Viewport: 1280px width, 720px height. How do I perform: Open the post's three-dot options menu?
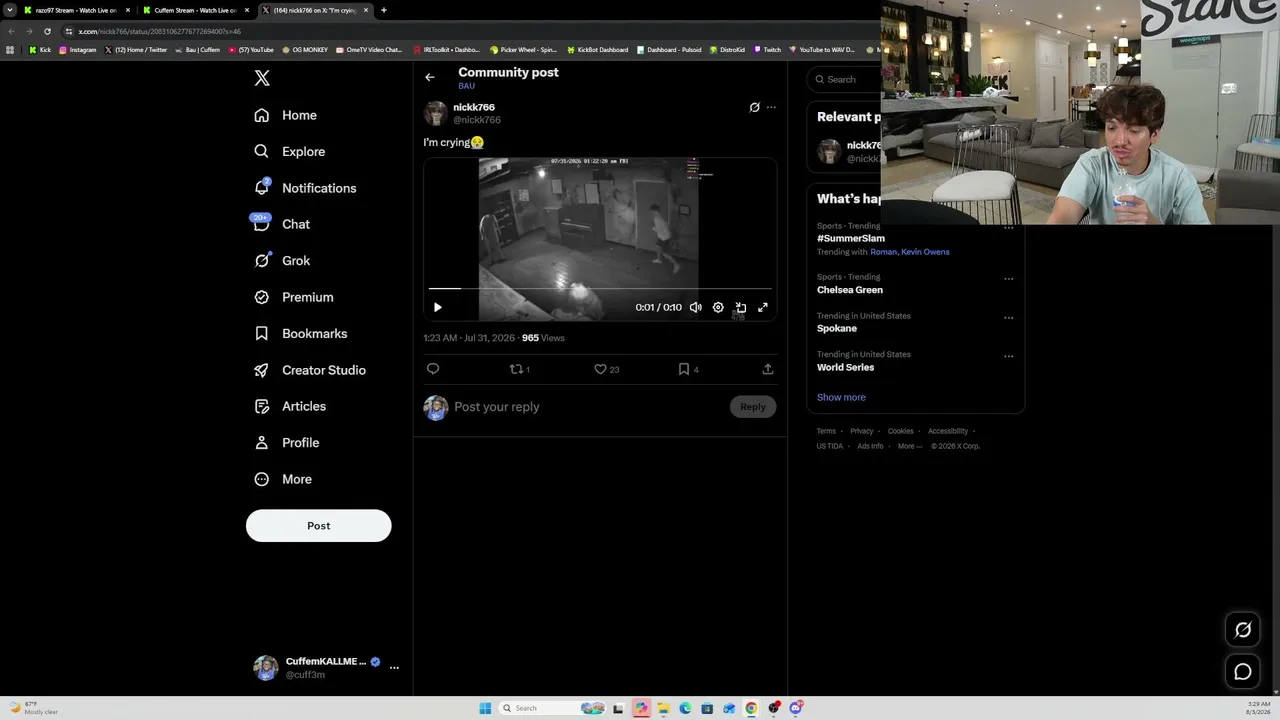pyautogui.click(x=771, y=107)
